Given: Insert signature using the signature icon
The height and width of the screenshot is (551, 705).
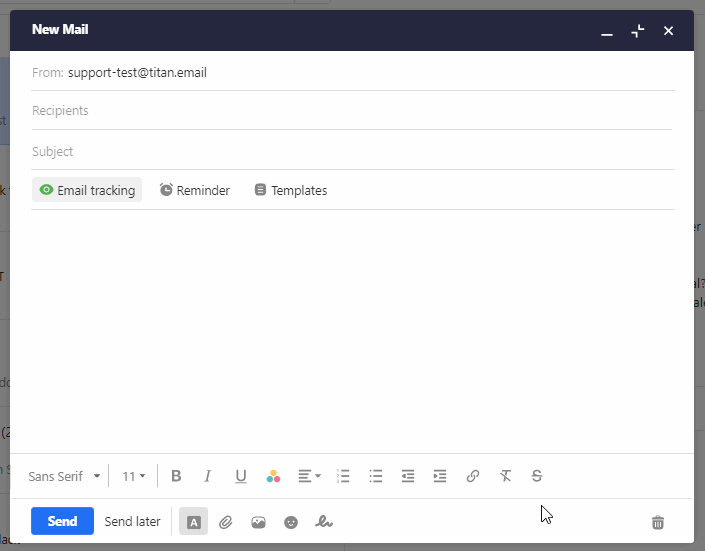Looking at the screenshot, I should (324, 522).
